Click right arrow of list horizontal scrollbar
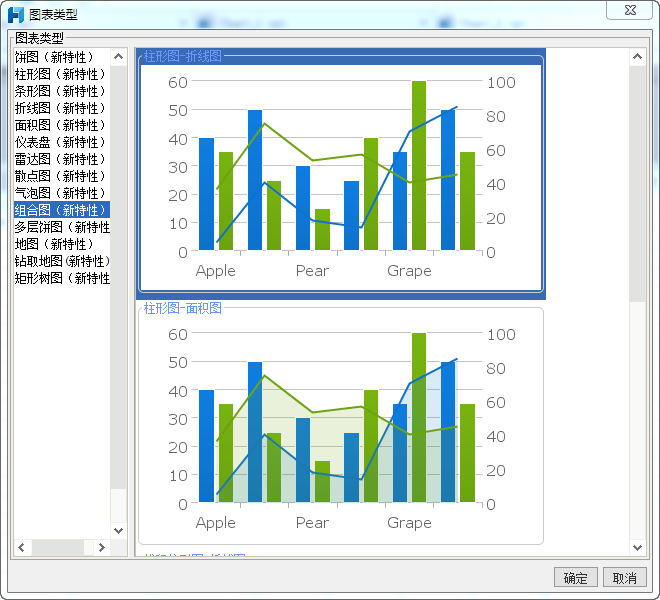The height and width of the screenshot is (600, 660). point(101,547)
